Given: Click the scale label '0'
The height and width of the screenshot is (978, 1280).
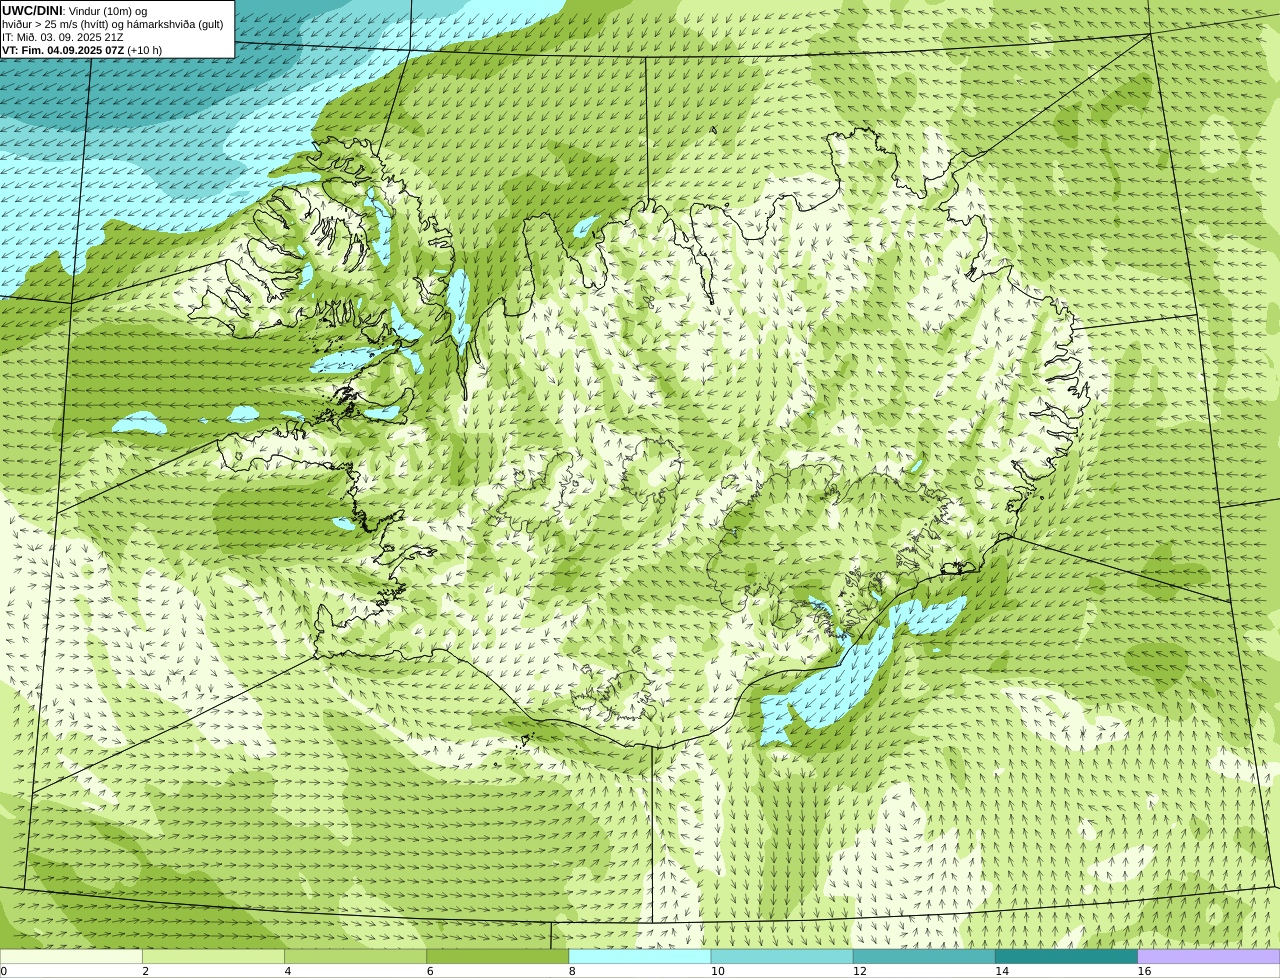Looking at the screenshot, I should [4, 971].
